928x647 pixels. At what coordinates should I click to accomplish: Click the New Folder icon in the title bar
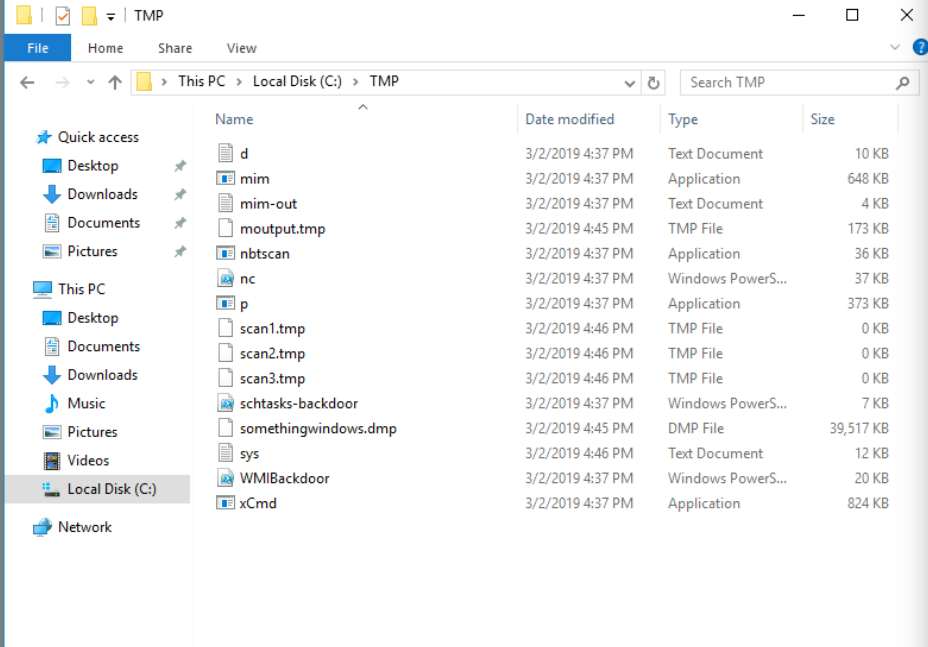88,14
